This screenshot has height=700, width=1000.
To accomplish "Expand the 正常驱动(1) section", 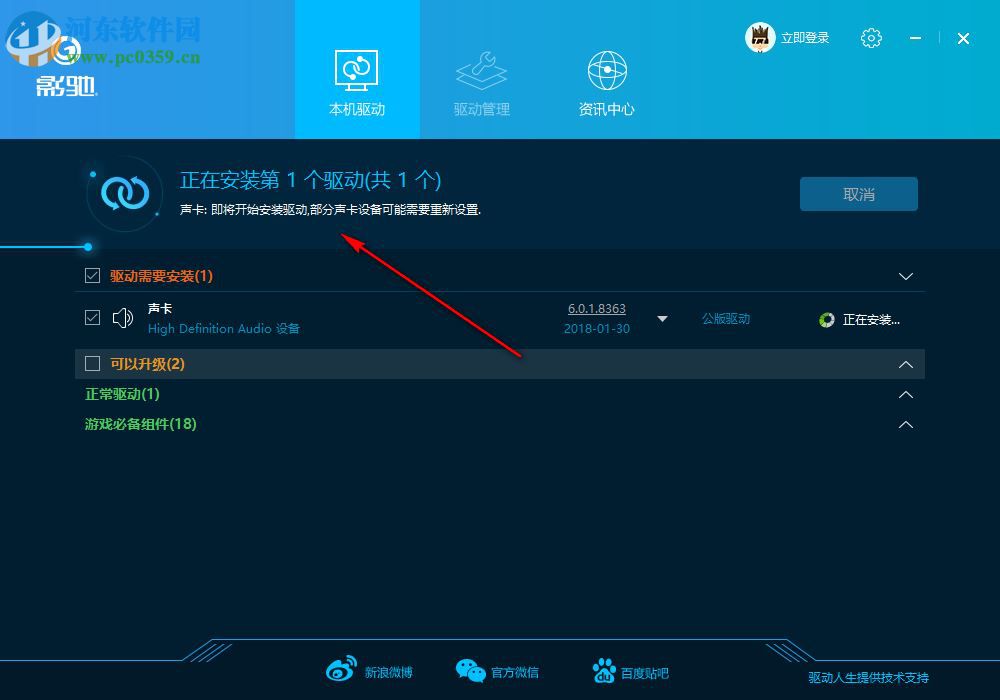I will [x=906, y=394].
